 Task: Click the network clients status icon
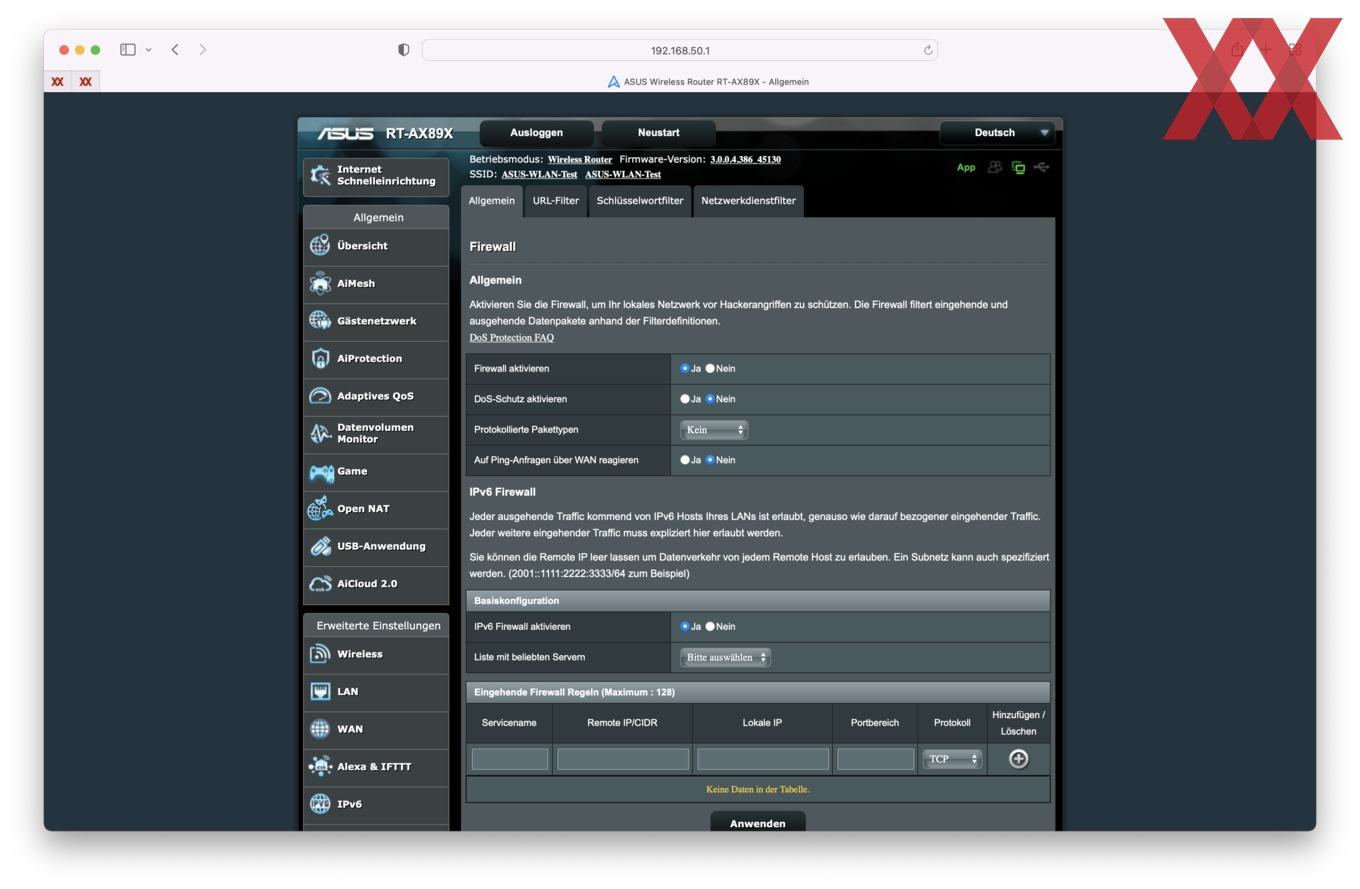(1018, 168)
